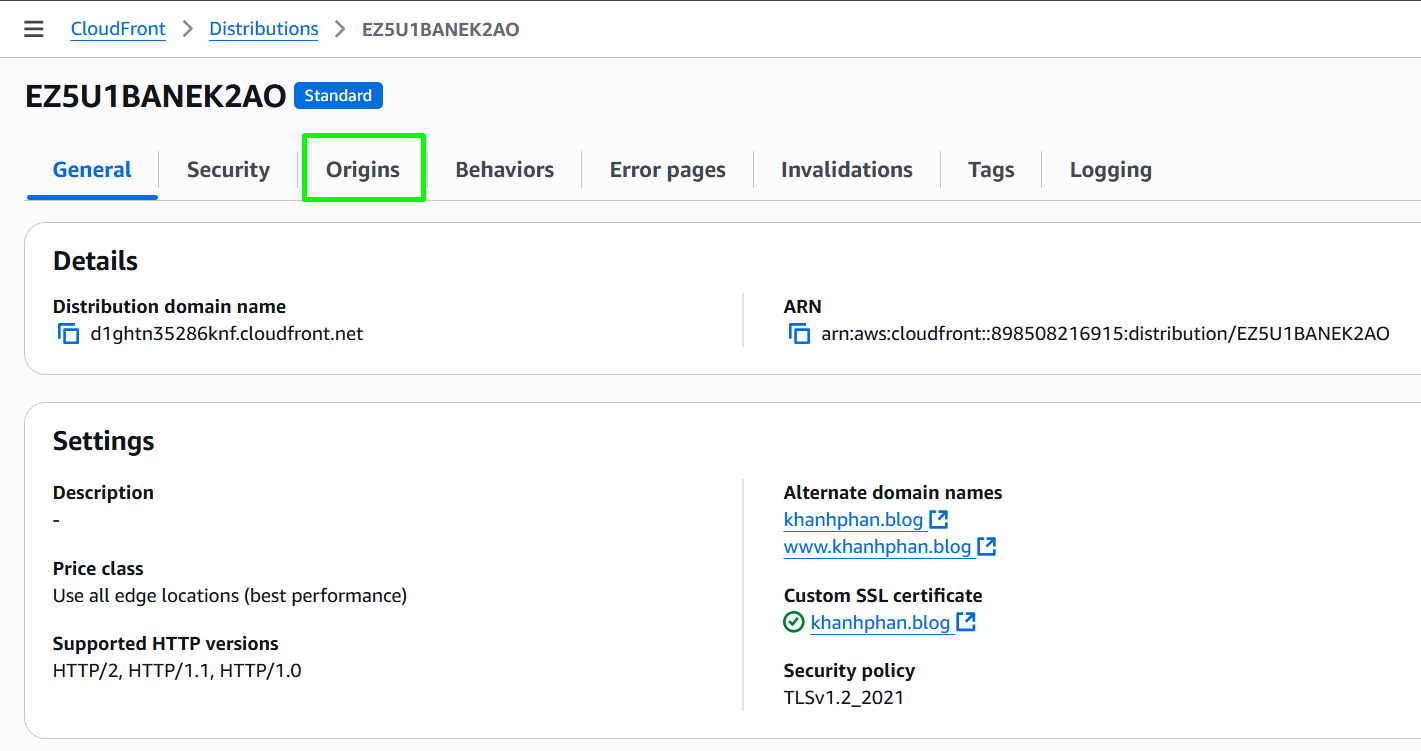Click the Details section heading

point(95,261)
